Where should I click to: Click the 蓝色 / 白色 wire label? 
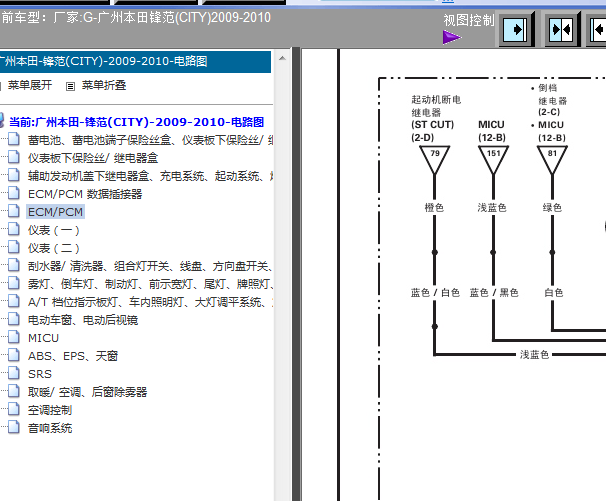point(435,293)
